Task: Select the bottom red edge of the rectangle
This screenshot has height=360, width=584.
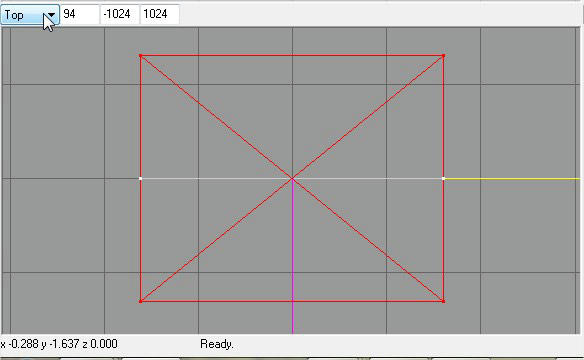Action: coord(292,301)
